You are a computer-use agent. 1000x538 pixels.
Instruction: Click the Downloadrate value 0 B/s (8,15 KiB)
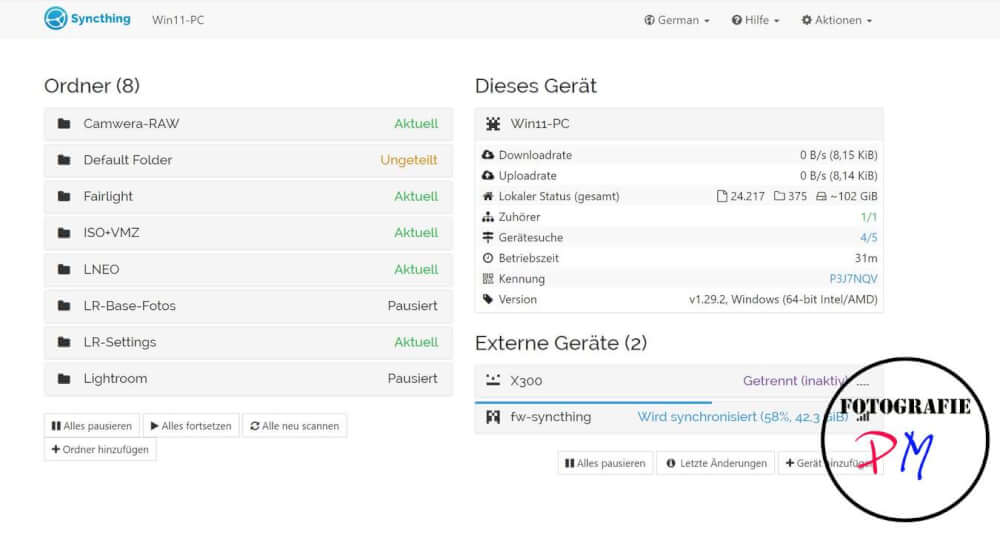839,155
